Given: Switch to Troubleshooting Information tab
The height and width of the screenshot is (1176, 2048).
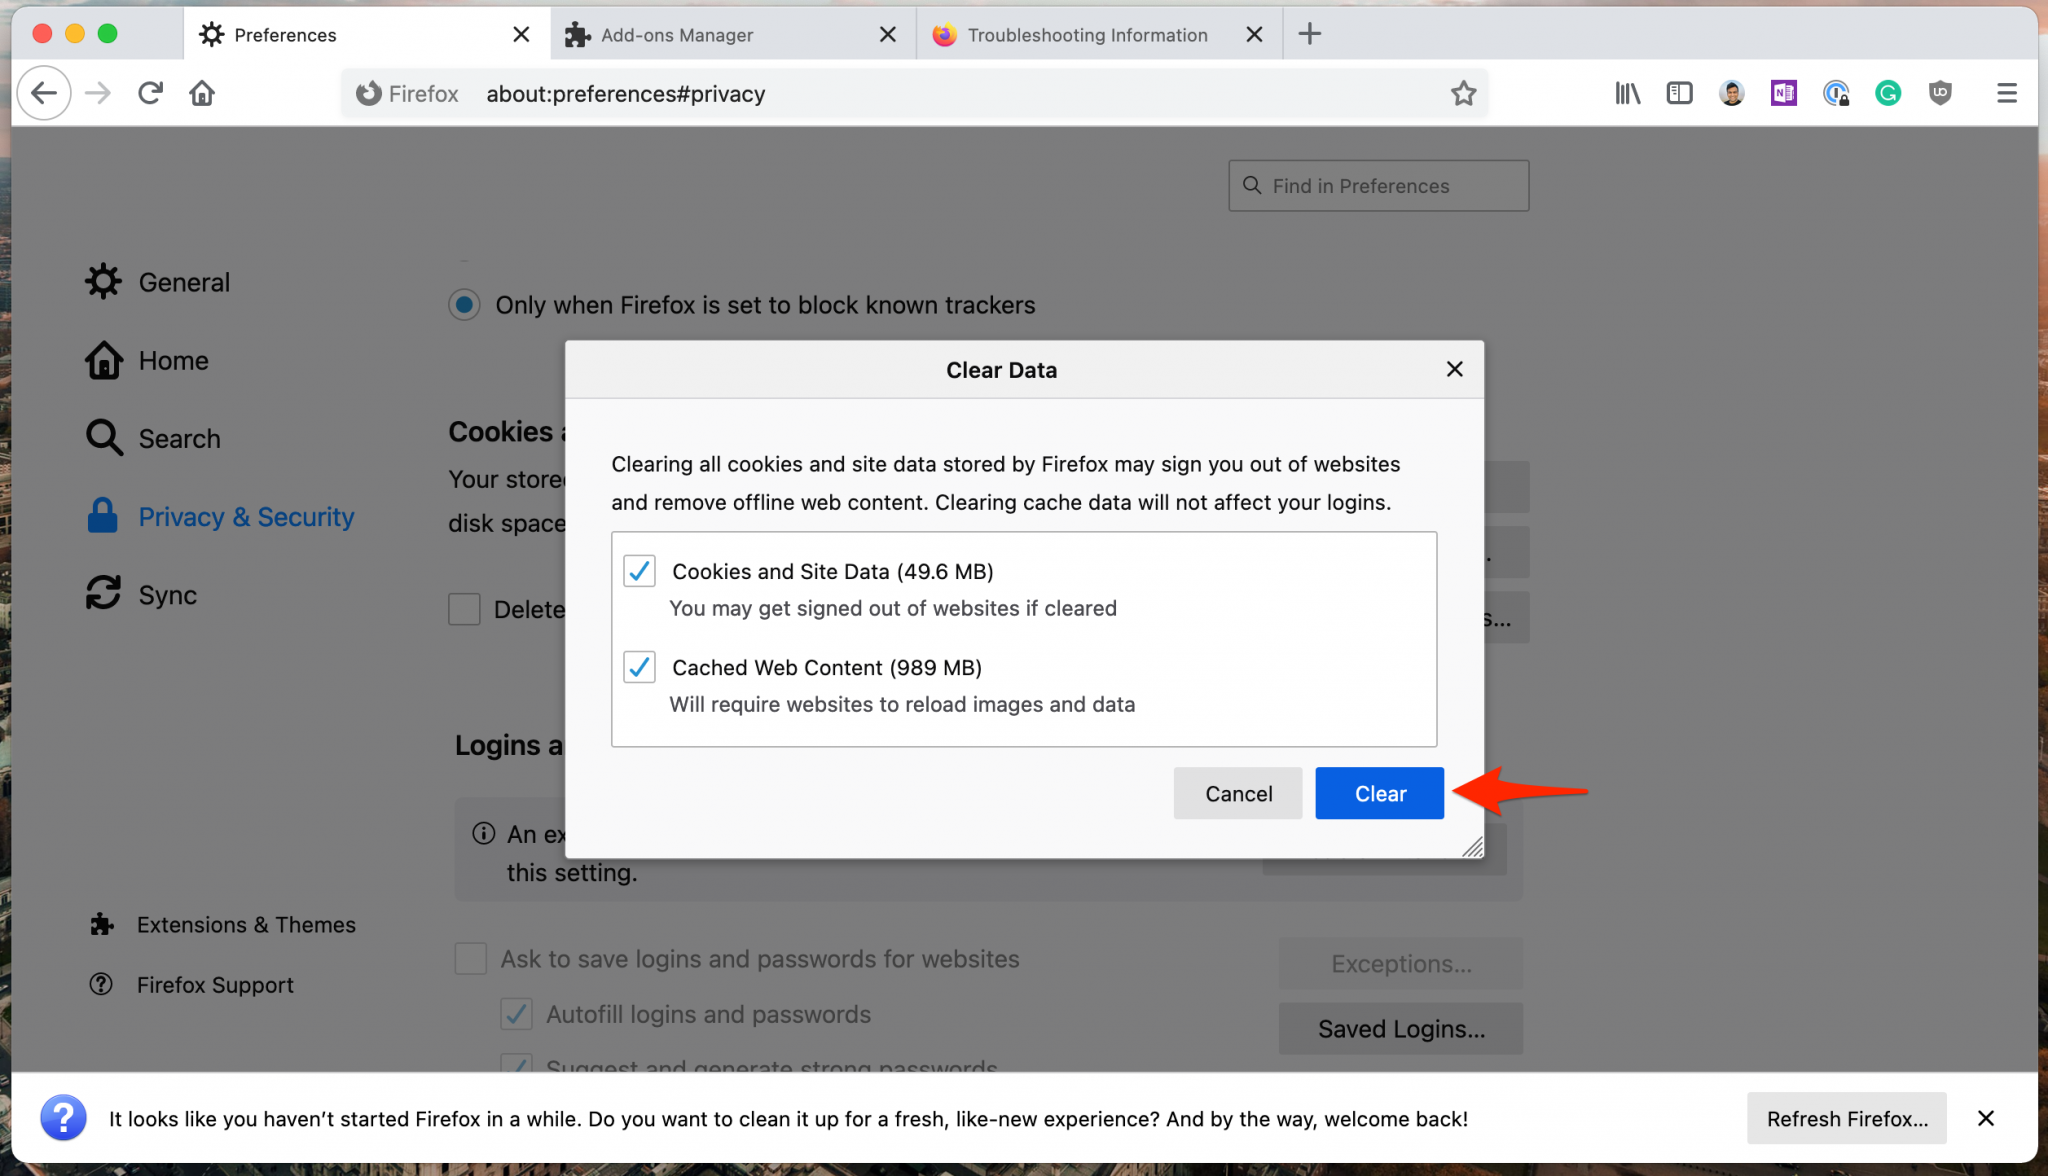Looking at the screenshot, I should point(1085,35).
